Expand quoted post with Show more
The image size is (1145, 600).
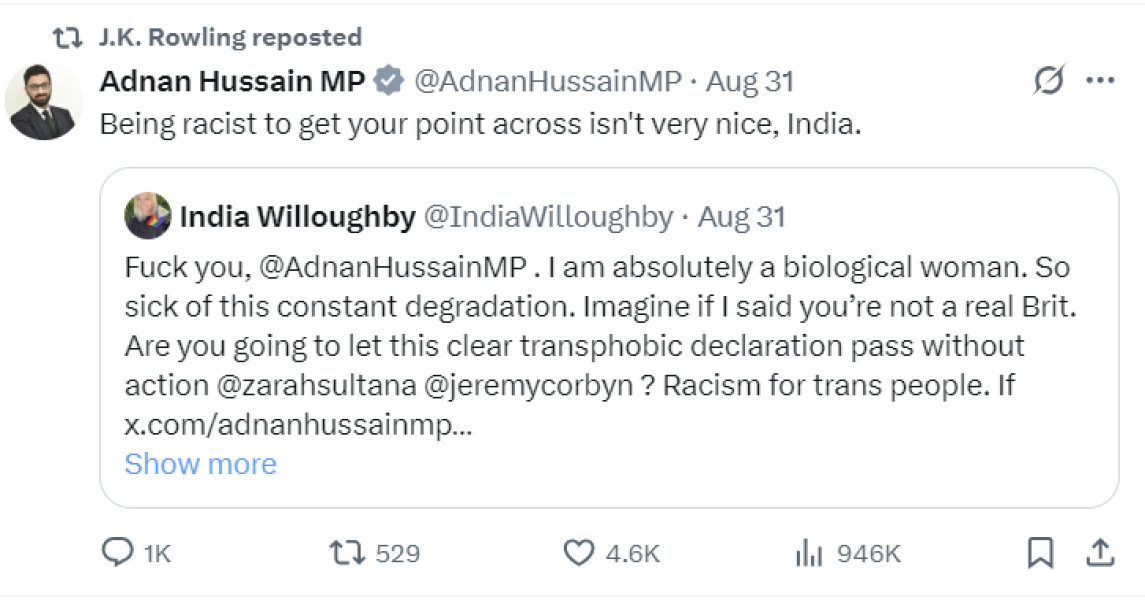click(x=200, y=464)
